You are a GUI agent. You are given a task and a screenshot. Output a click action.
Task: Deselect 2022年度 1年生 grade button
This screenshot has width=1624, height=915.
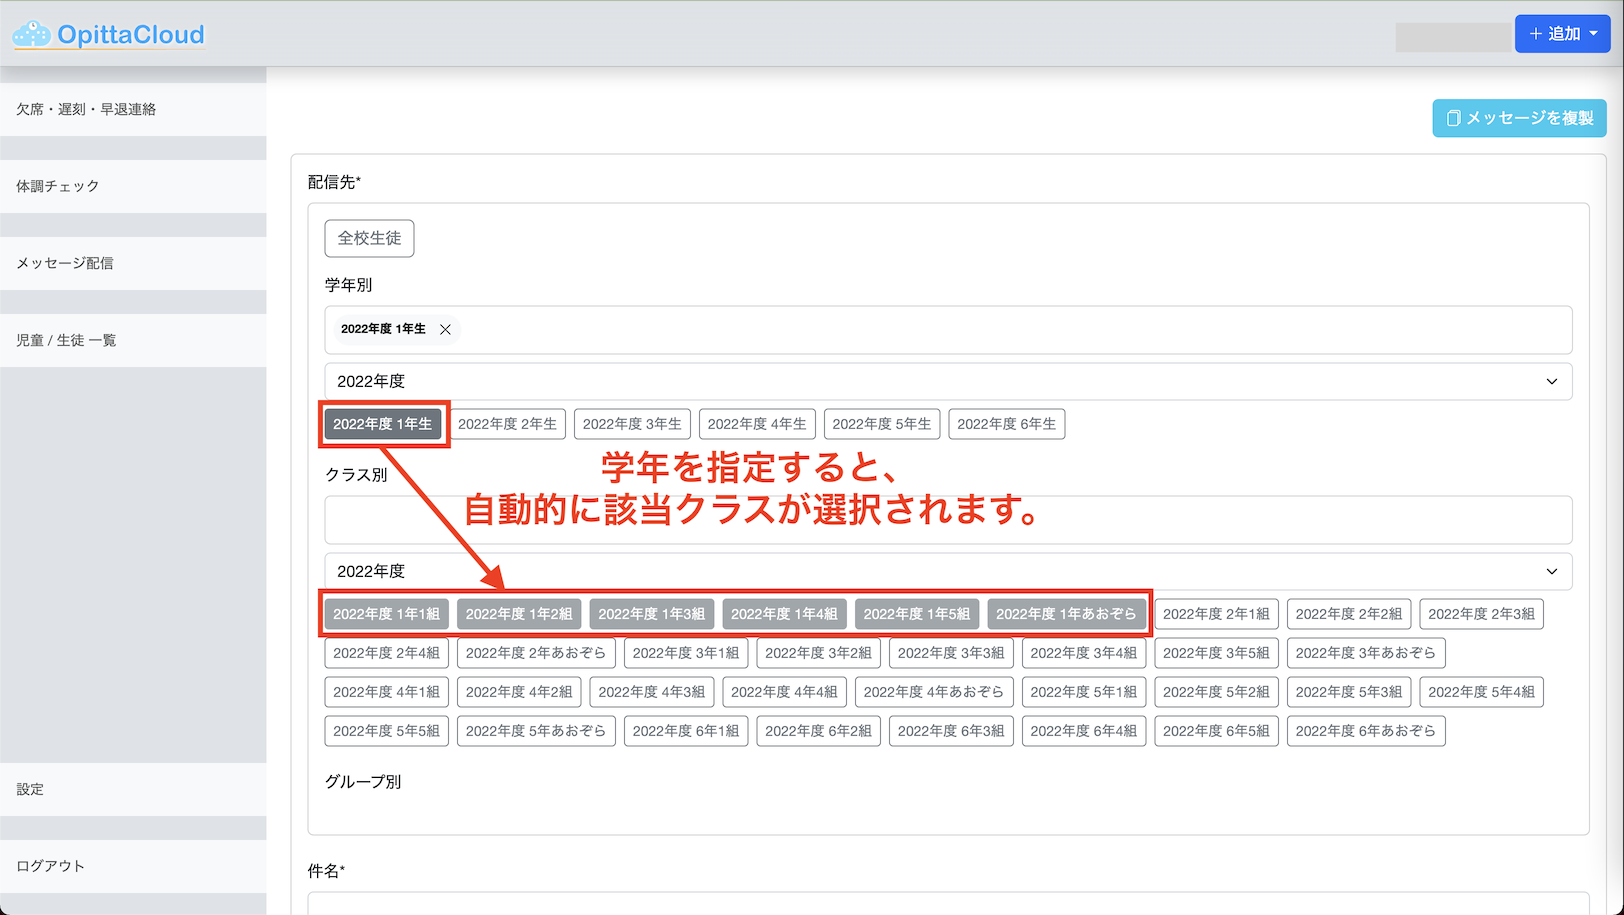(383, 424)
